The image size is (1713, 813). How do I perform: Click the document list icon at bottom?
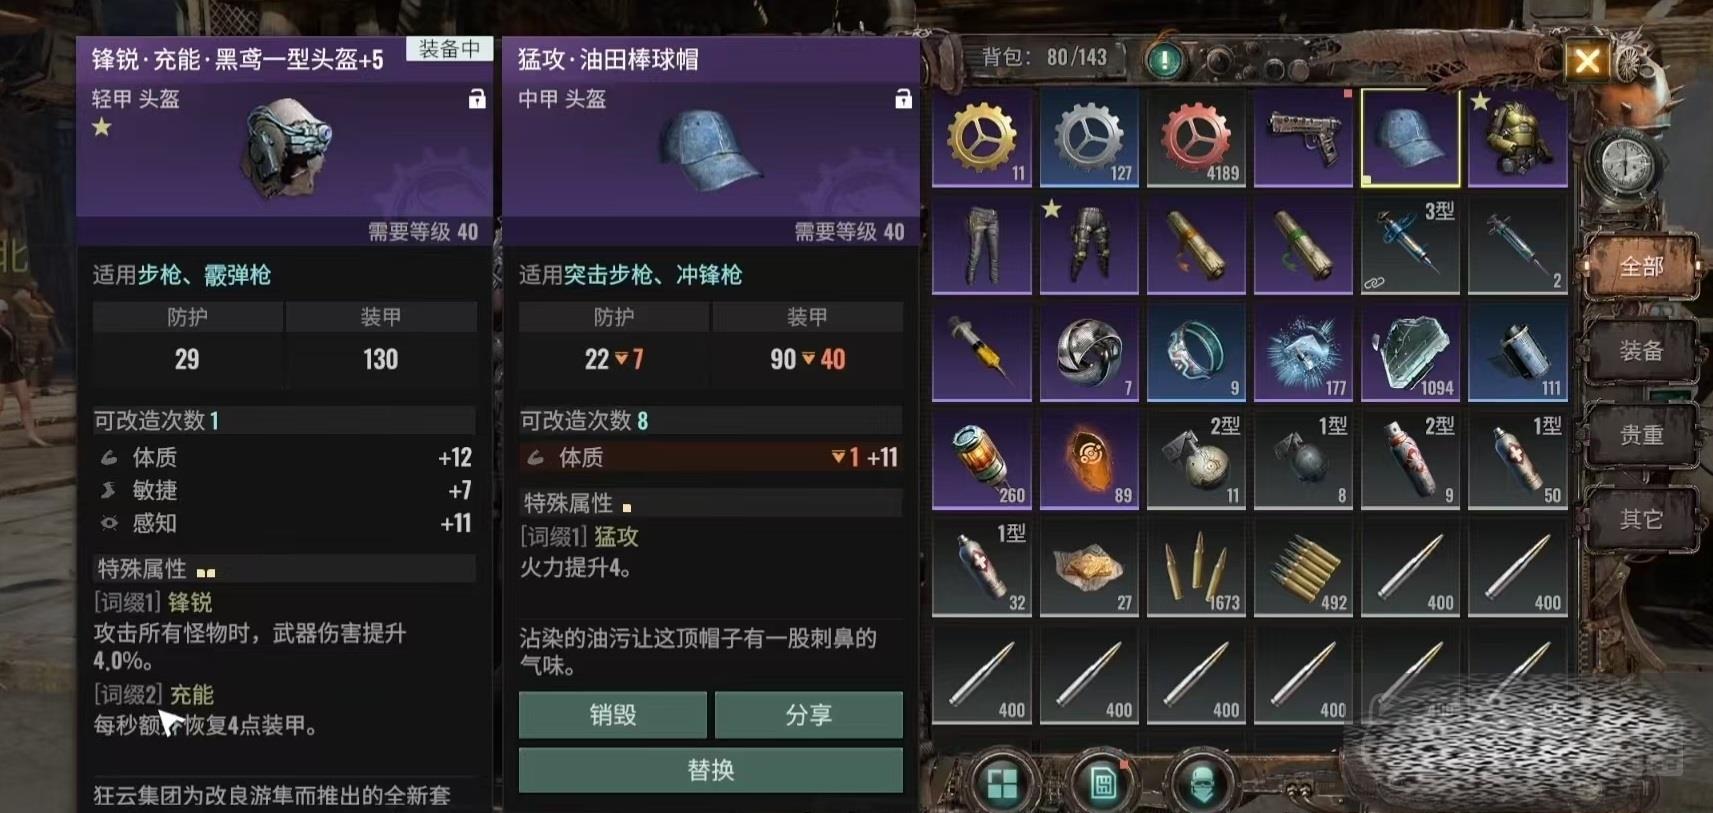tap(1103, 783)
